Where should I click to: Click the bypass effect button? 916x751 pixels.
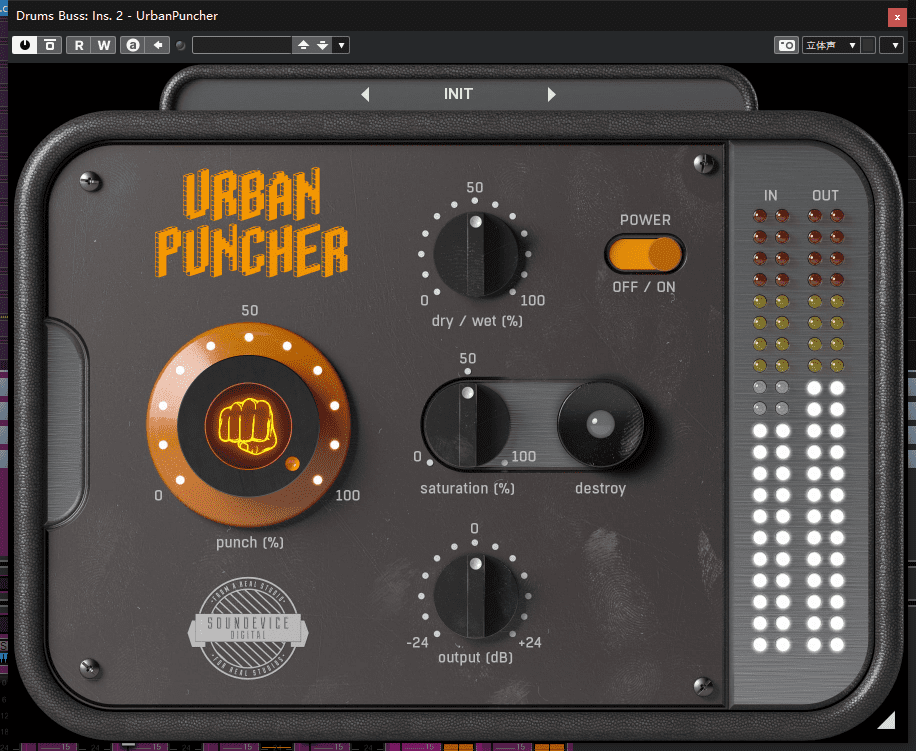50,45
